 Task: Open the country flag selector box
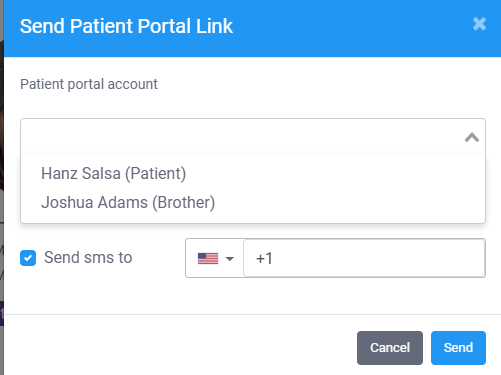215,258
